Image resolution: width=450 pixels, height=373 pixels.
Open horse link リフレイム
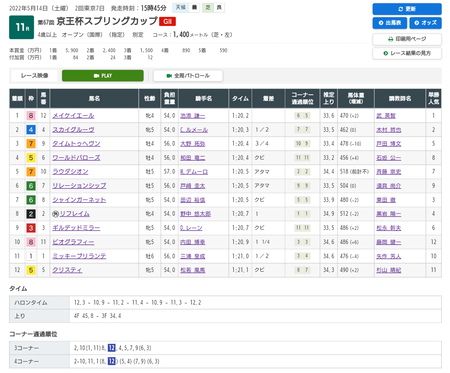(x=74, y=214)
